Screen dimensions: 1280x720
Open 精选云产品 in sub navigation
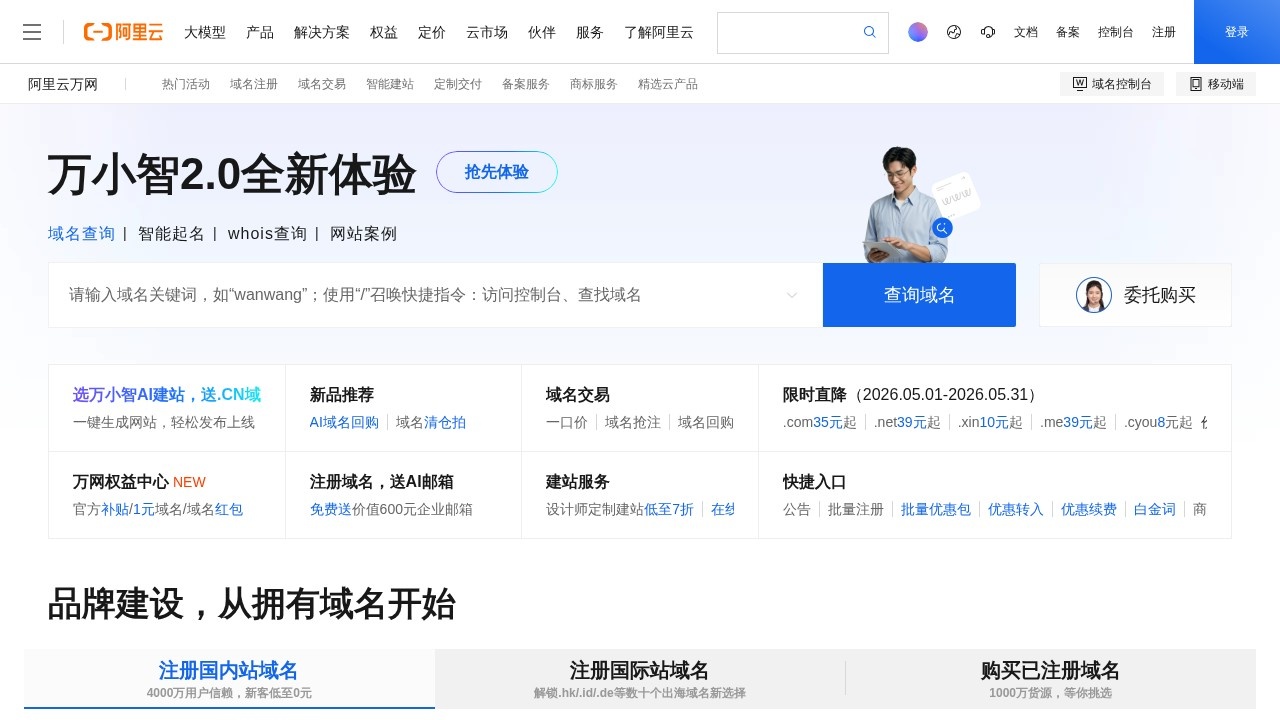point(668,84)
